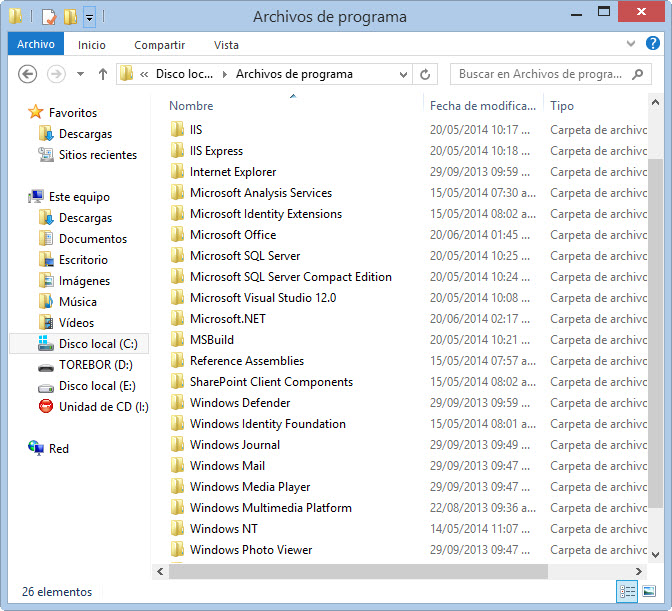Switch to the Vista ribbon tab
Image resolution: width=672 pixels, height=611 pixels.
coord(226,45)
